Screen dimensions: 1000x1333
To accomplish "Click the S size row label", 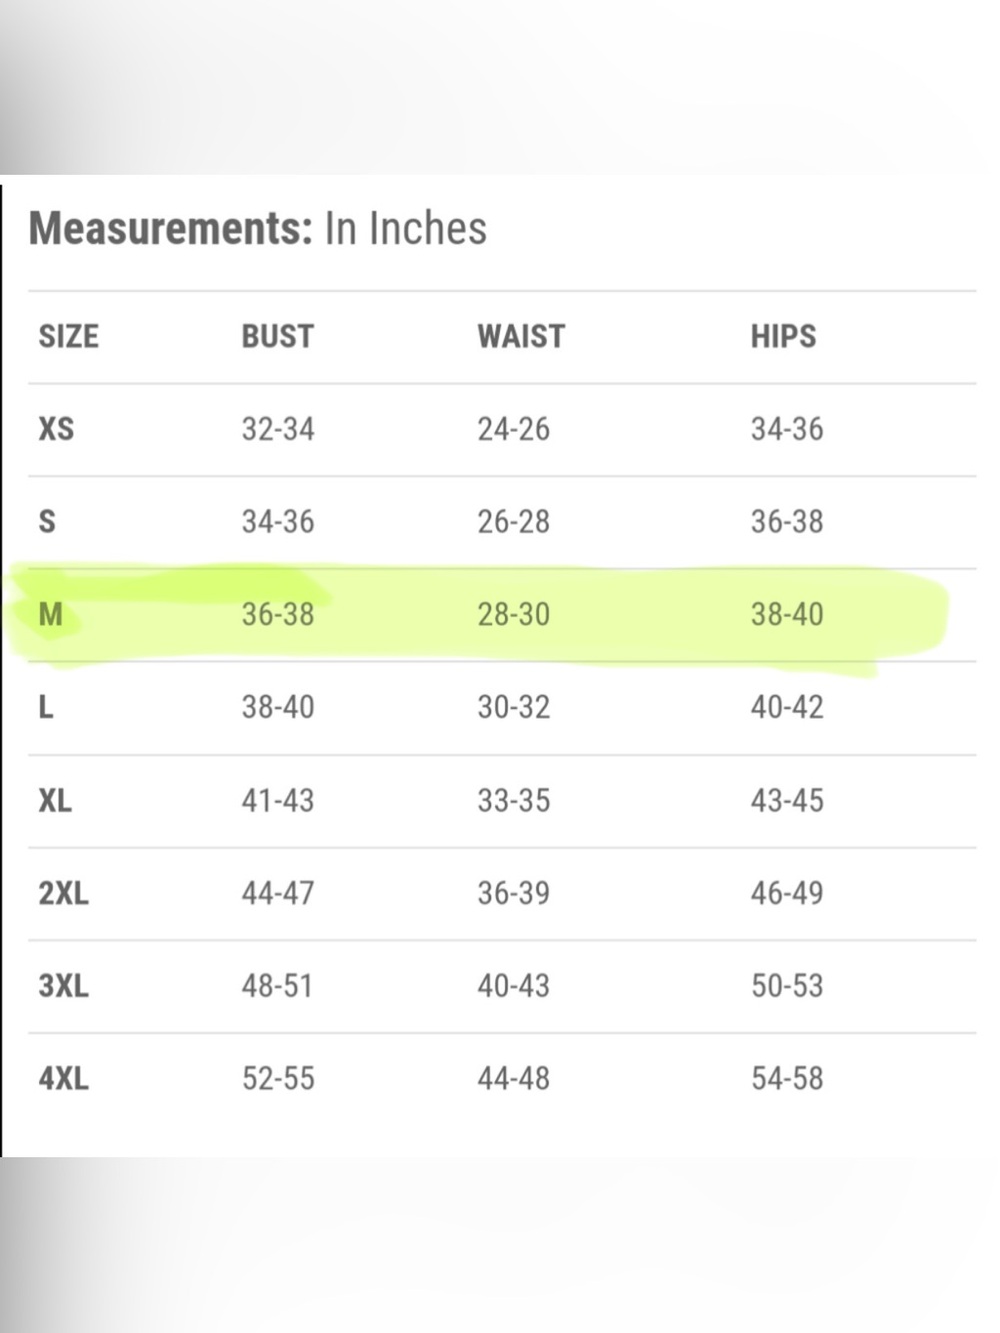I will coord(47,521).
